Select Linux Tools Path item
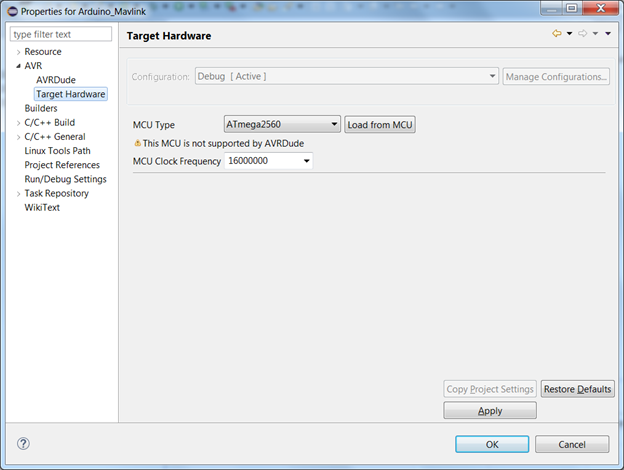 (58, 151)
